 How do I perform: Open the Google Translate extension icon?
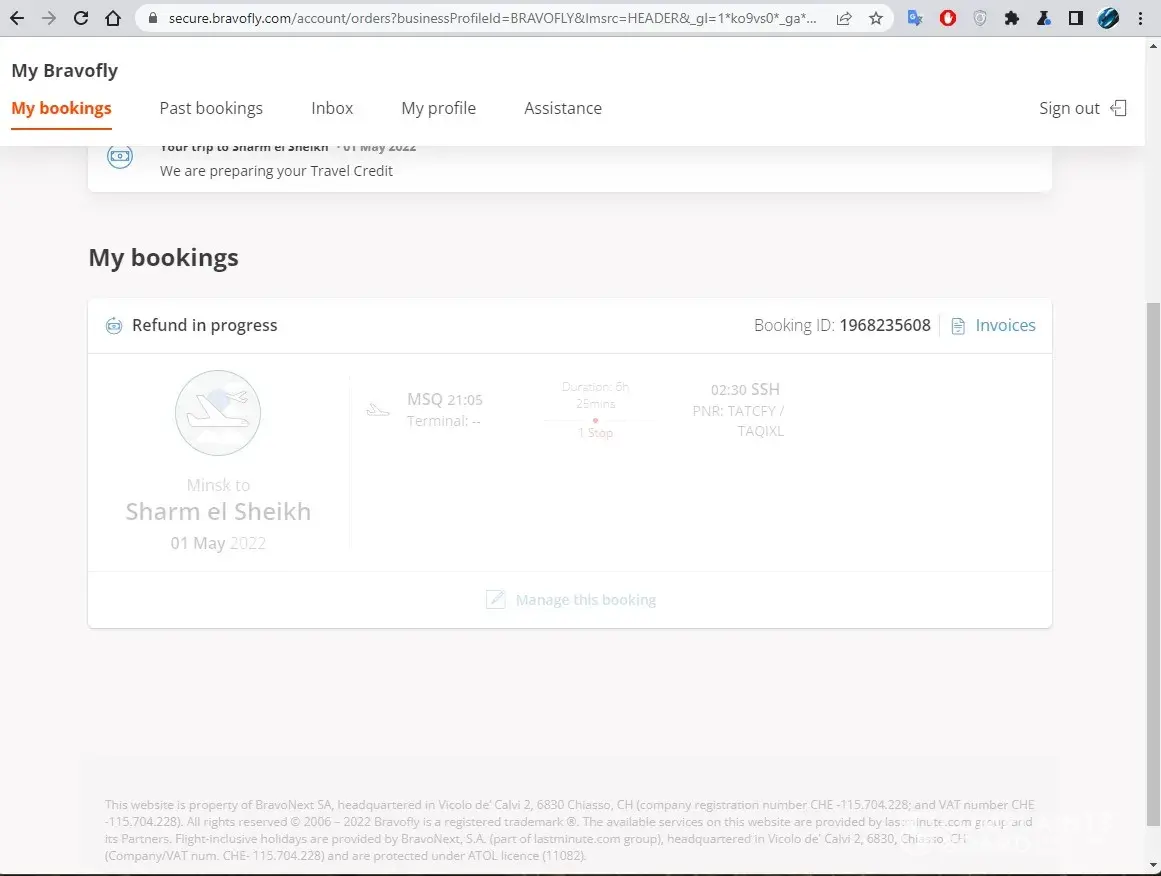915,19
